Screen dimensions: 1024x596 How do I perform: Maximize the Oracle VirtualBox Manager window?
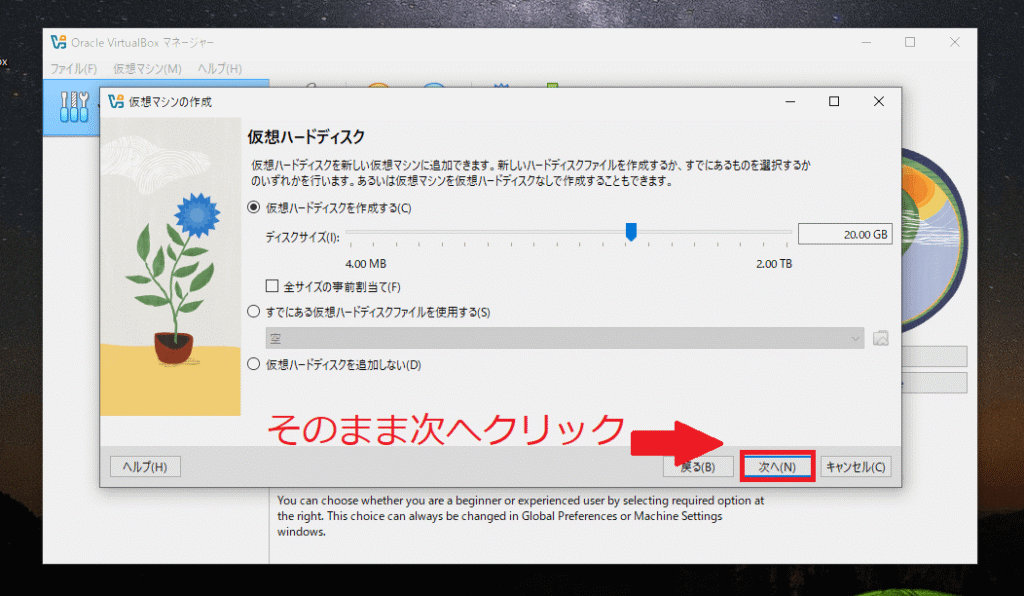coord(910,42)
